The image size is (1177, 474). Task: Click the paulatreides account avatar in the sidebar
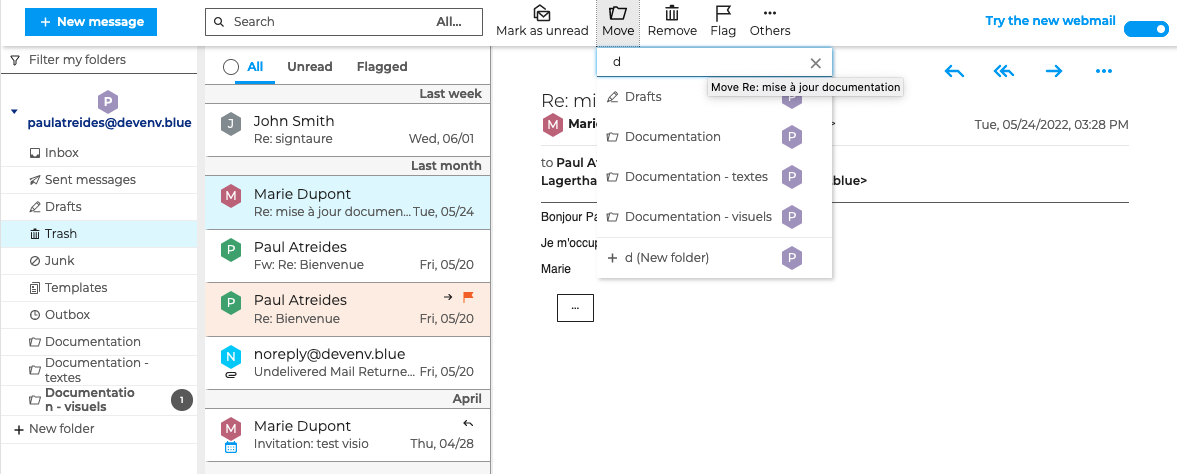click(109, 101)
